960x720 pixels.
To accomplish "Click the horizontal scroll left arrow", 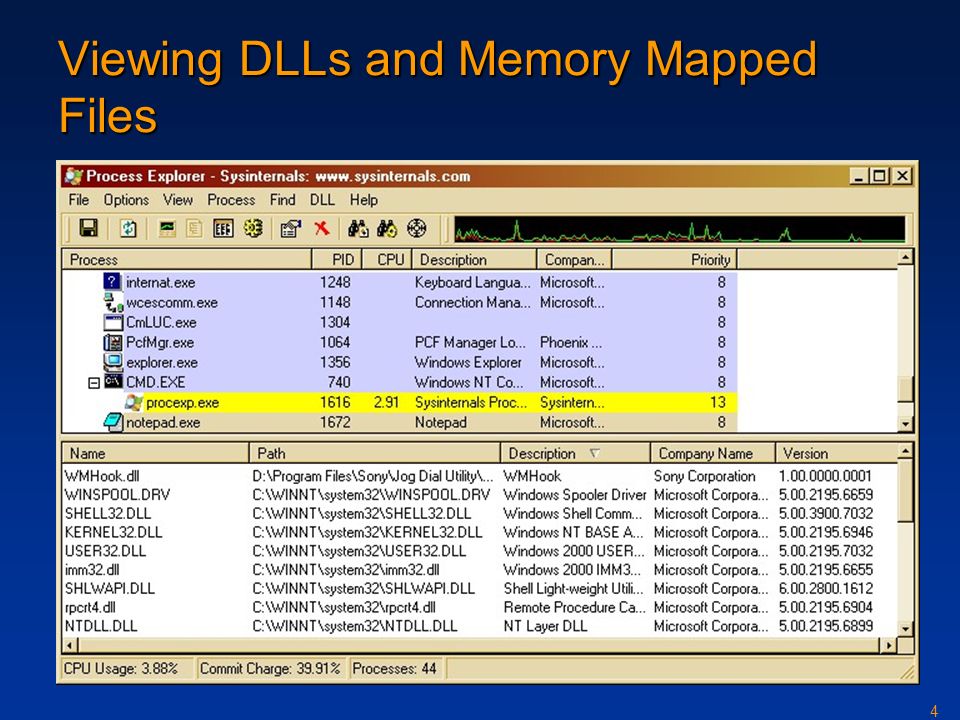I will pyautogui.click(x=70, y=645).
